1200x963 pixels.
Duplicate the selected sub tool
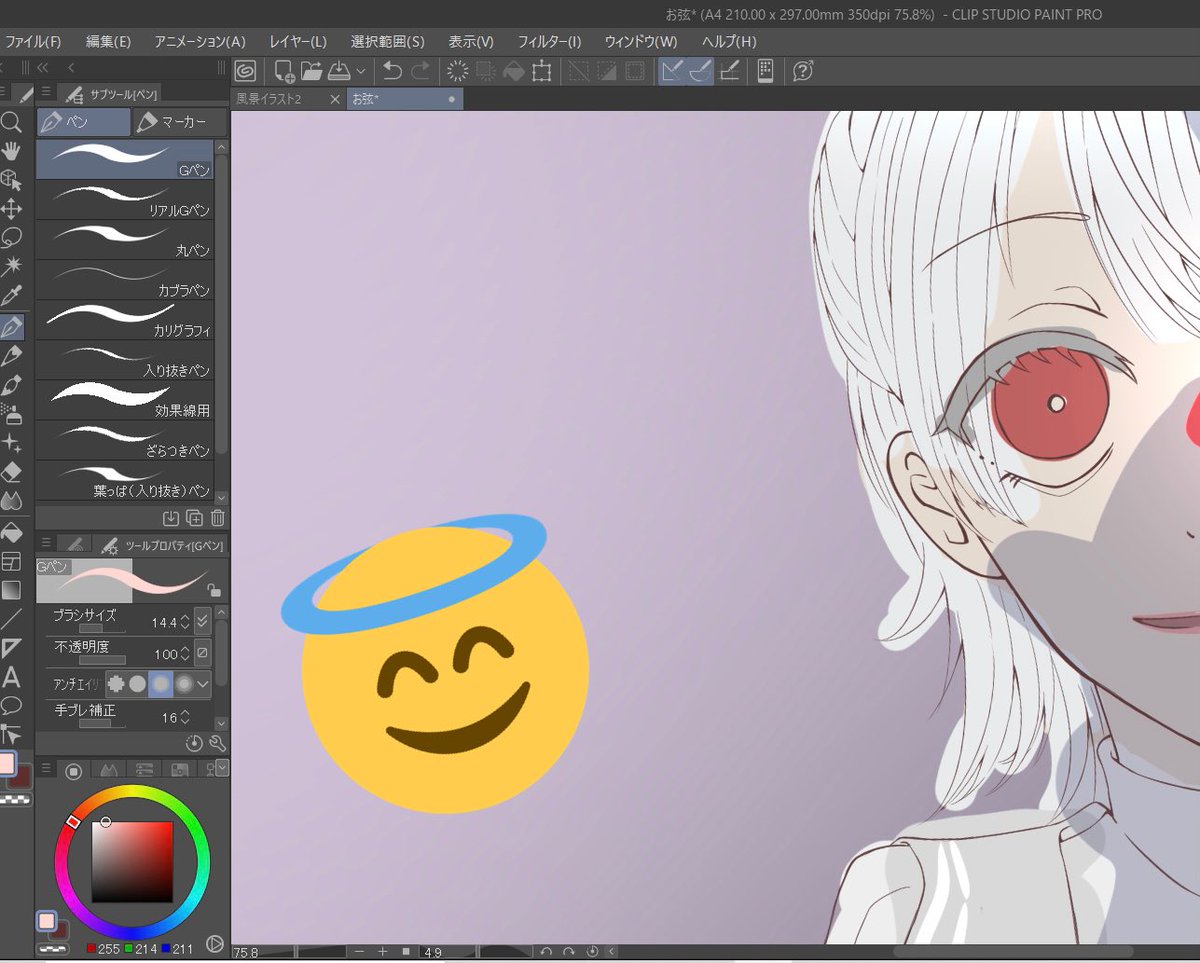194,518
